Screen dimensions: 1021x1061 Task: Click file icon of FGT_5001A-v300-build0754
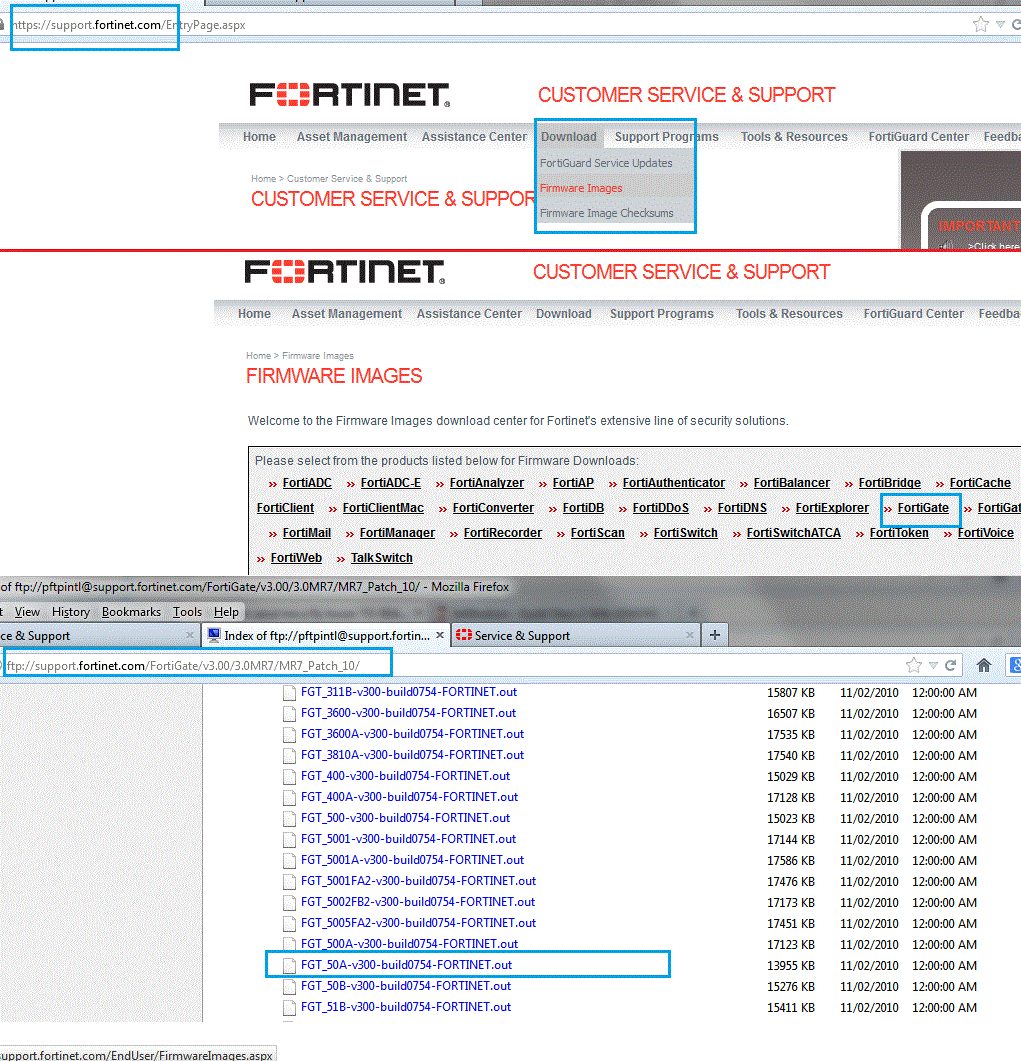(x=289, y=861)
